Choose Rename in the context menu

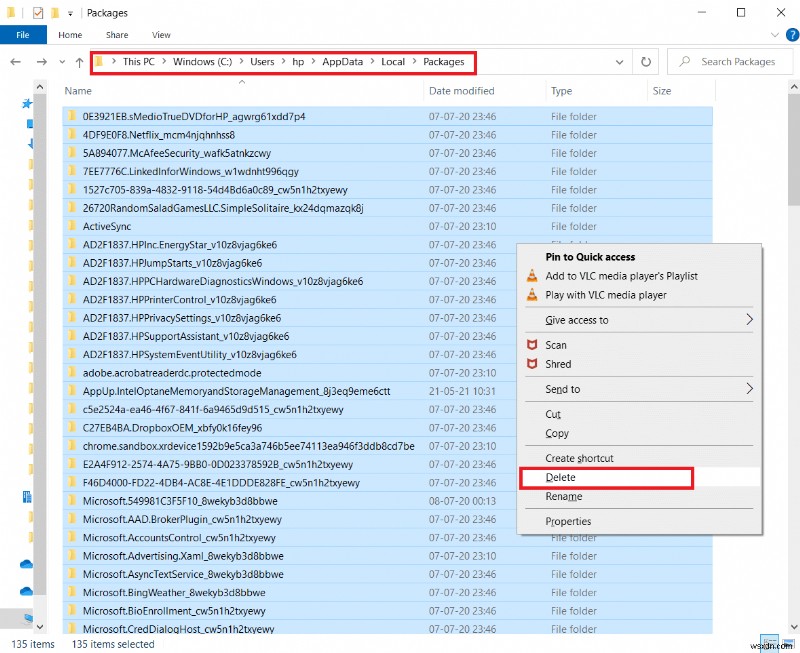click(563, 496)
